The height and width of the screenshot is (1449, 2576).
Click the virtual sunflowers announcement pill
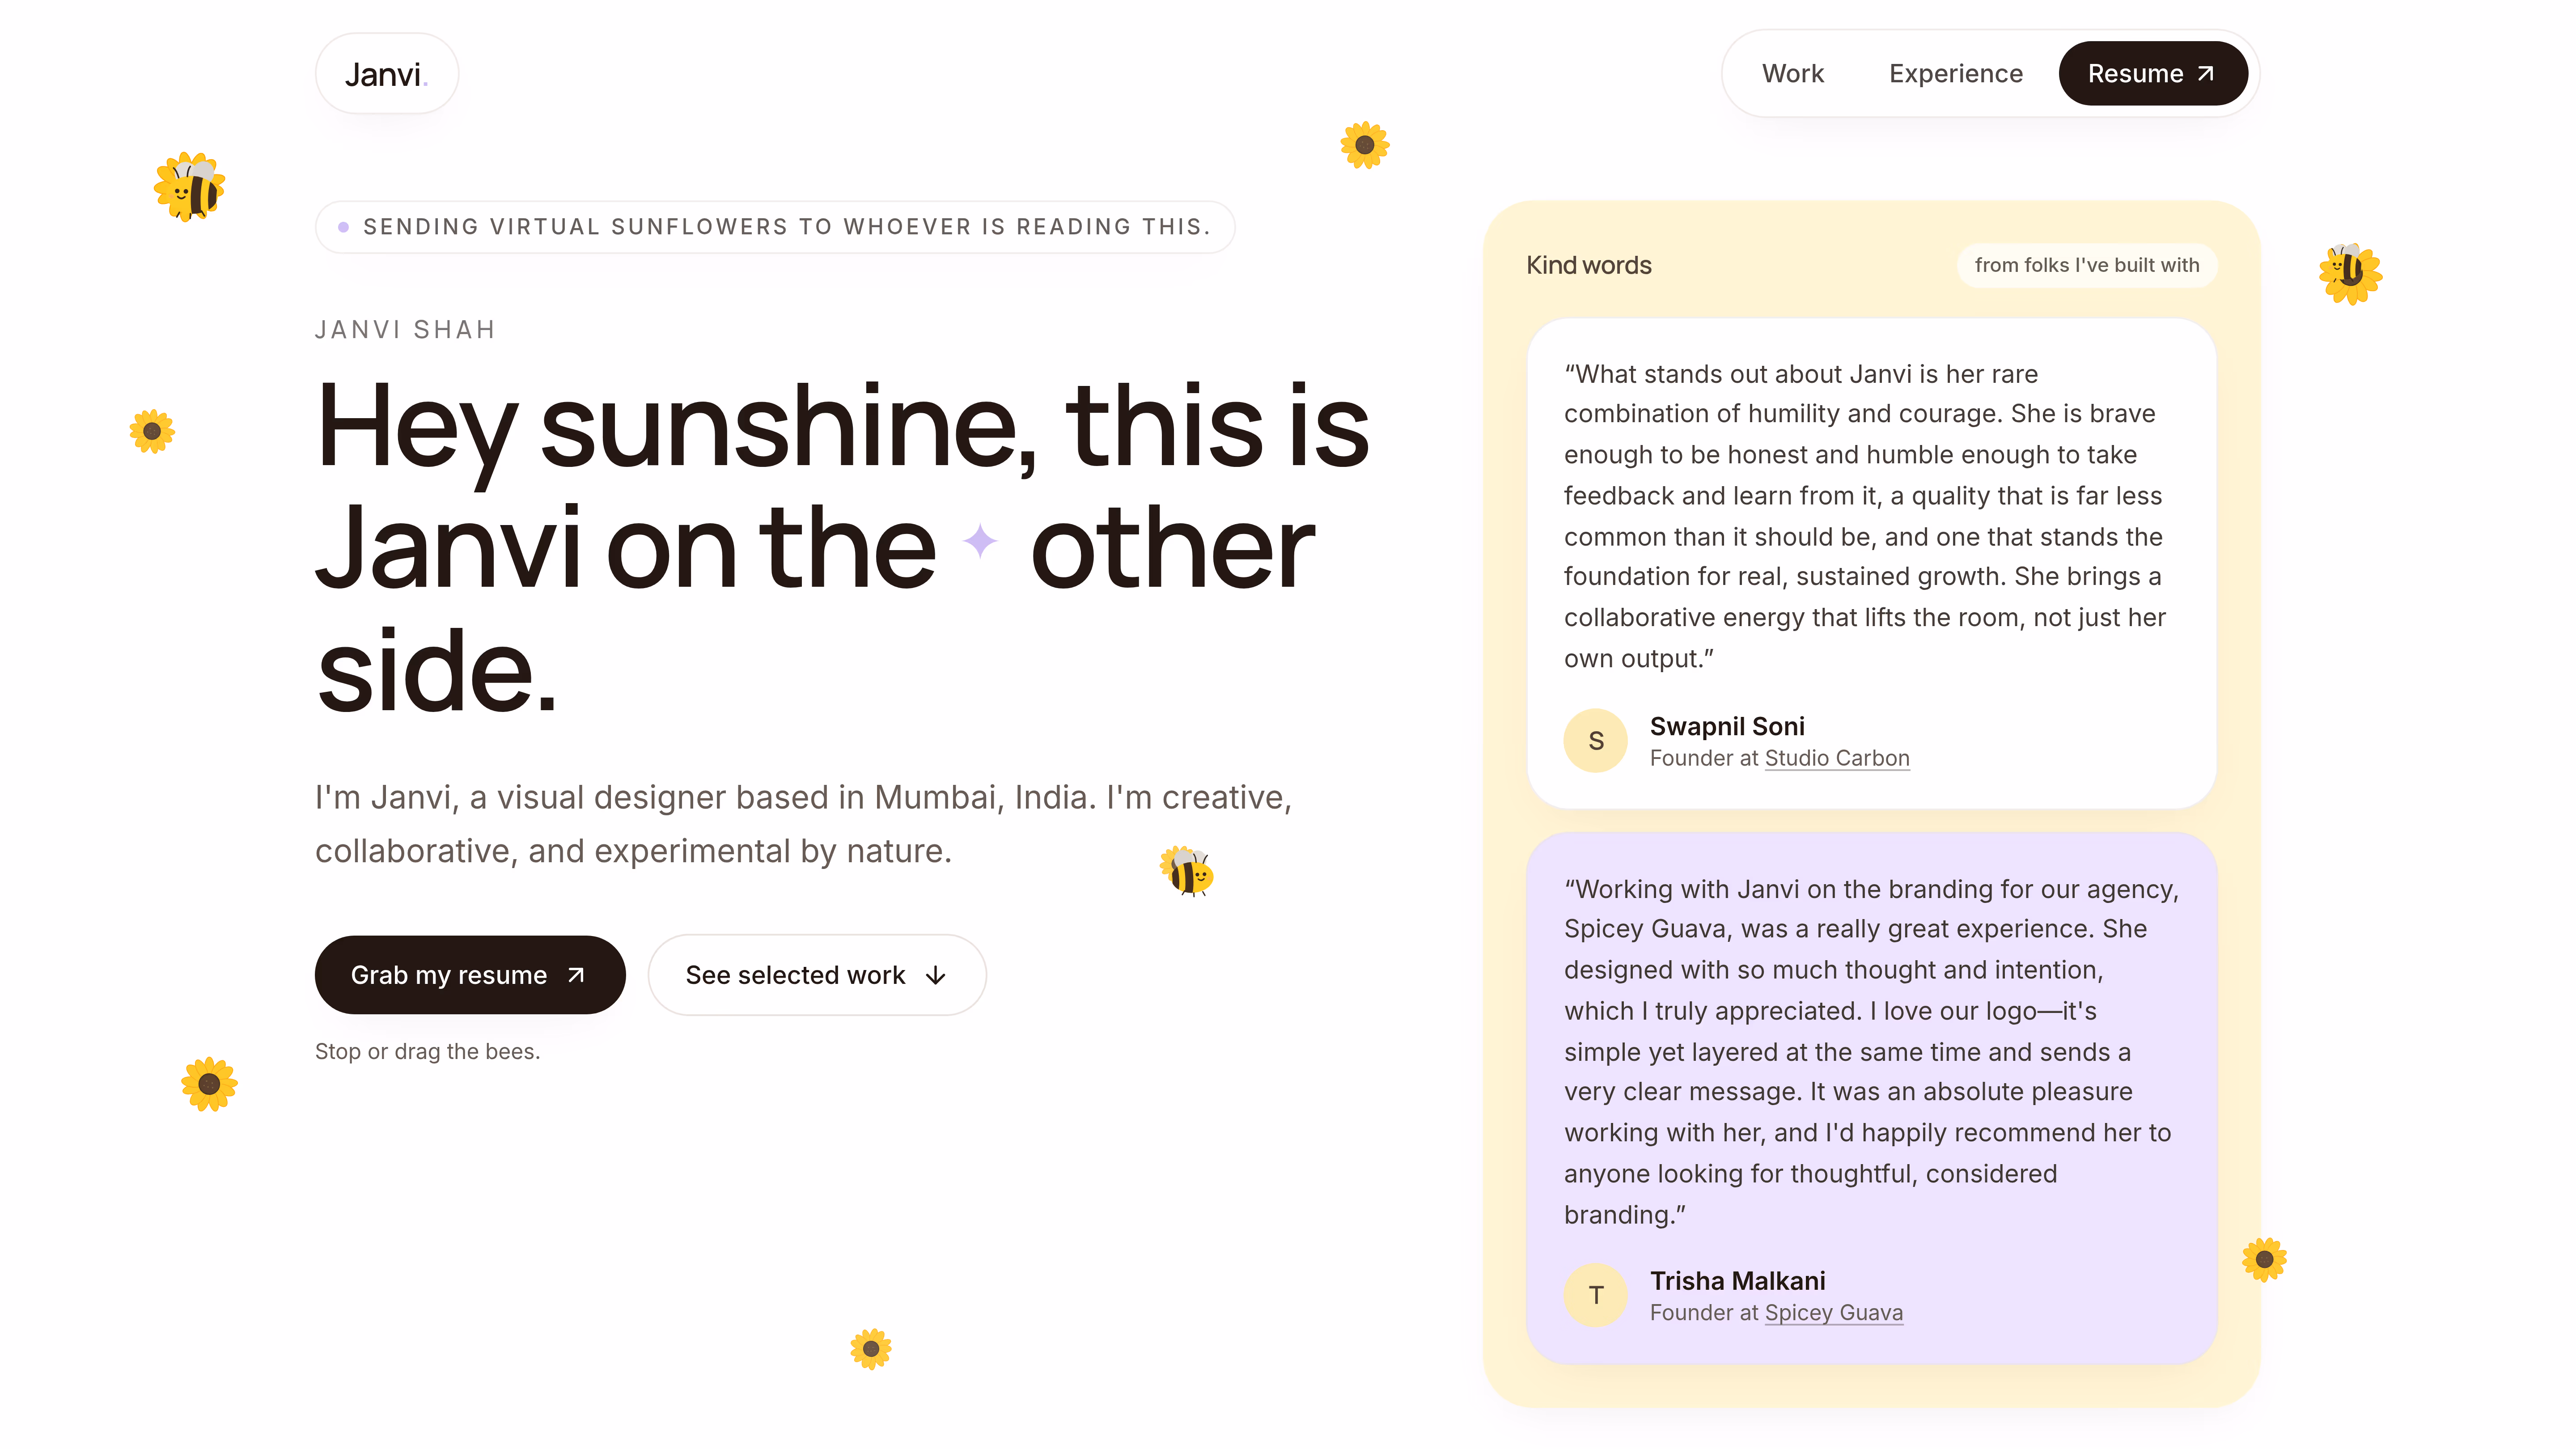tap(775, 227)
